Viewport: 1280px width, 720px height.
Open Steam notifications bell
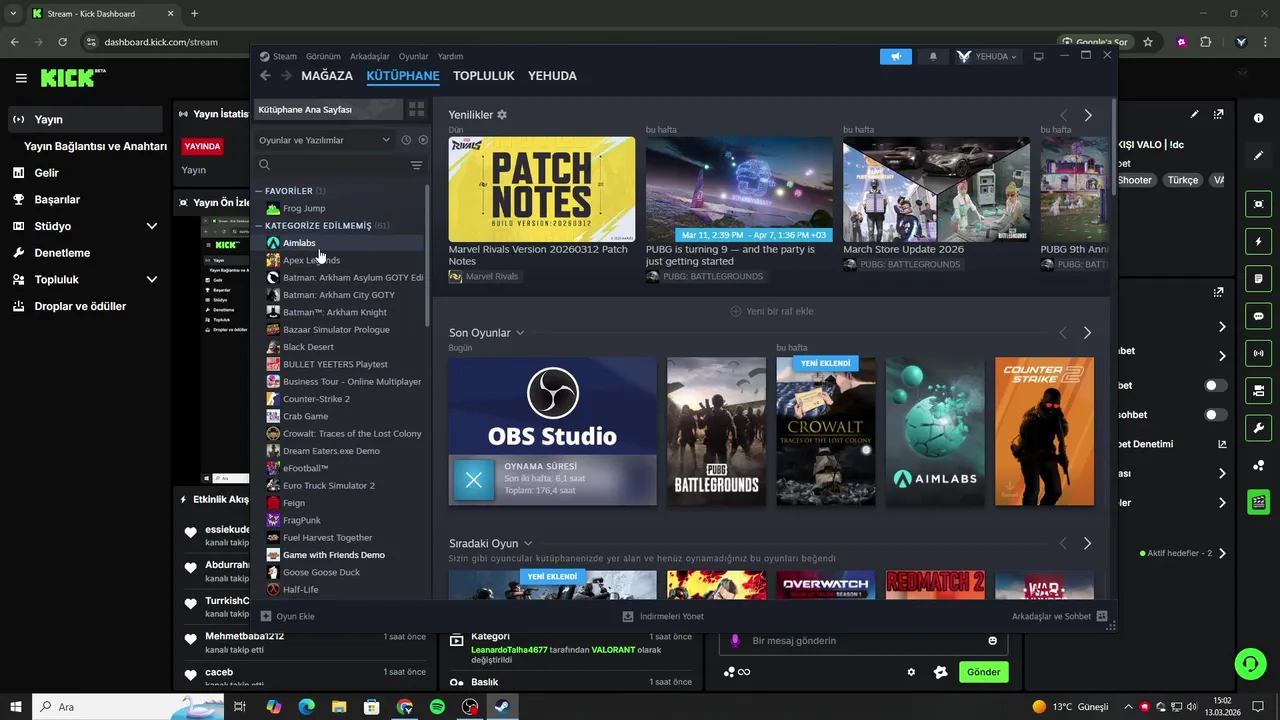(933, 57)
